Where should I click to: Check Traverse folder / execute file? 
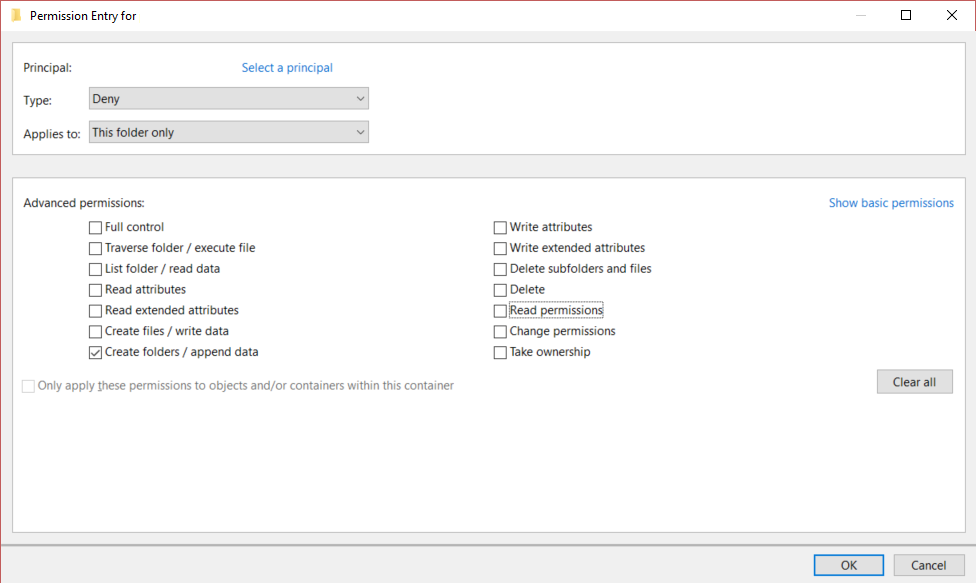coord(95,248)
